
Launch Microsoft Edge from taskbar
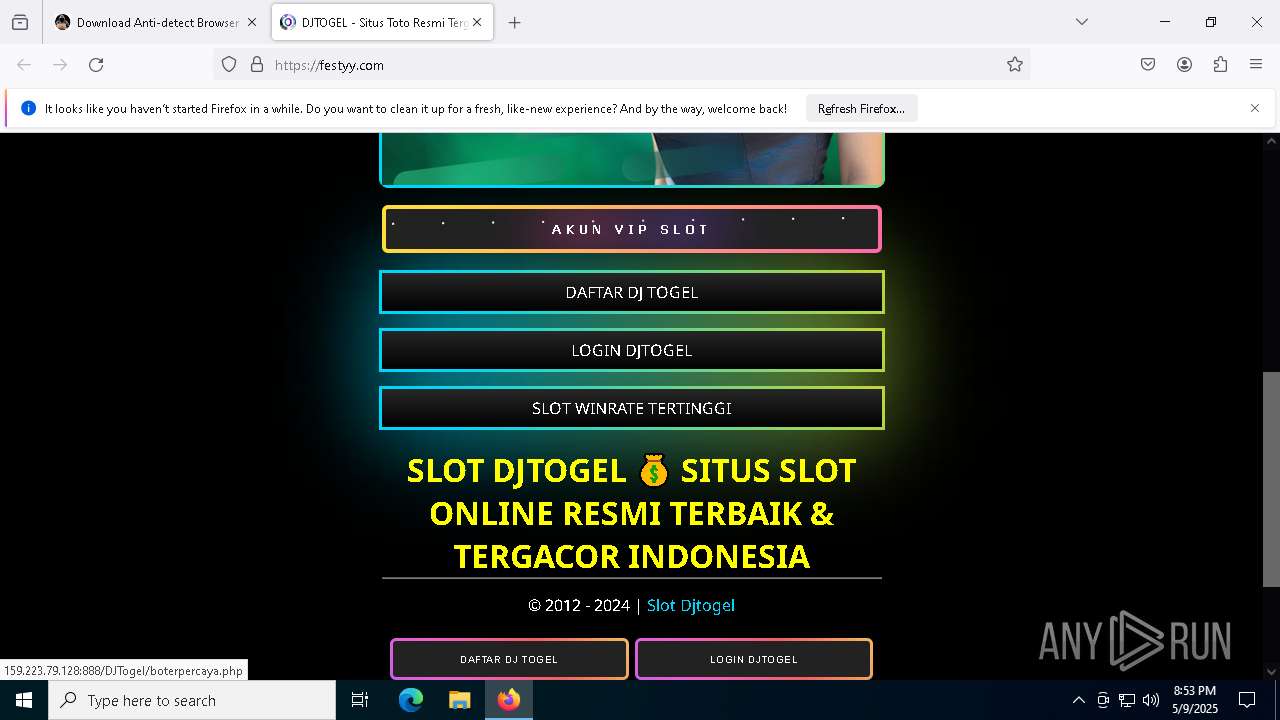pos(411,700)
